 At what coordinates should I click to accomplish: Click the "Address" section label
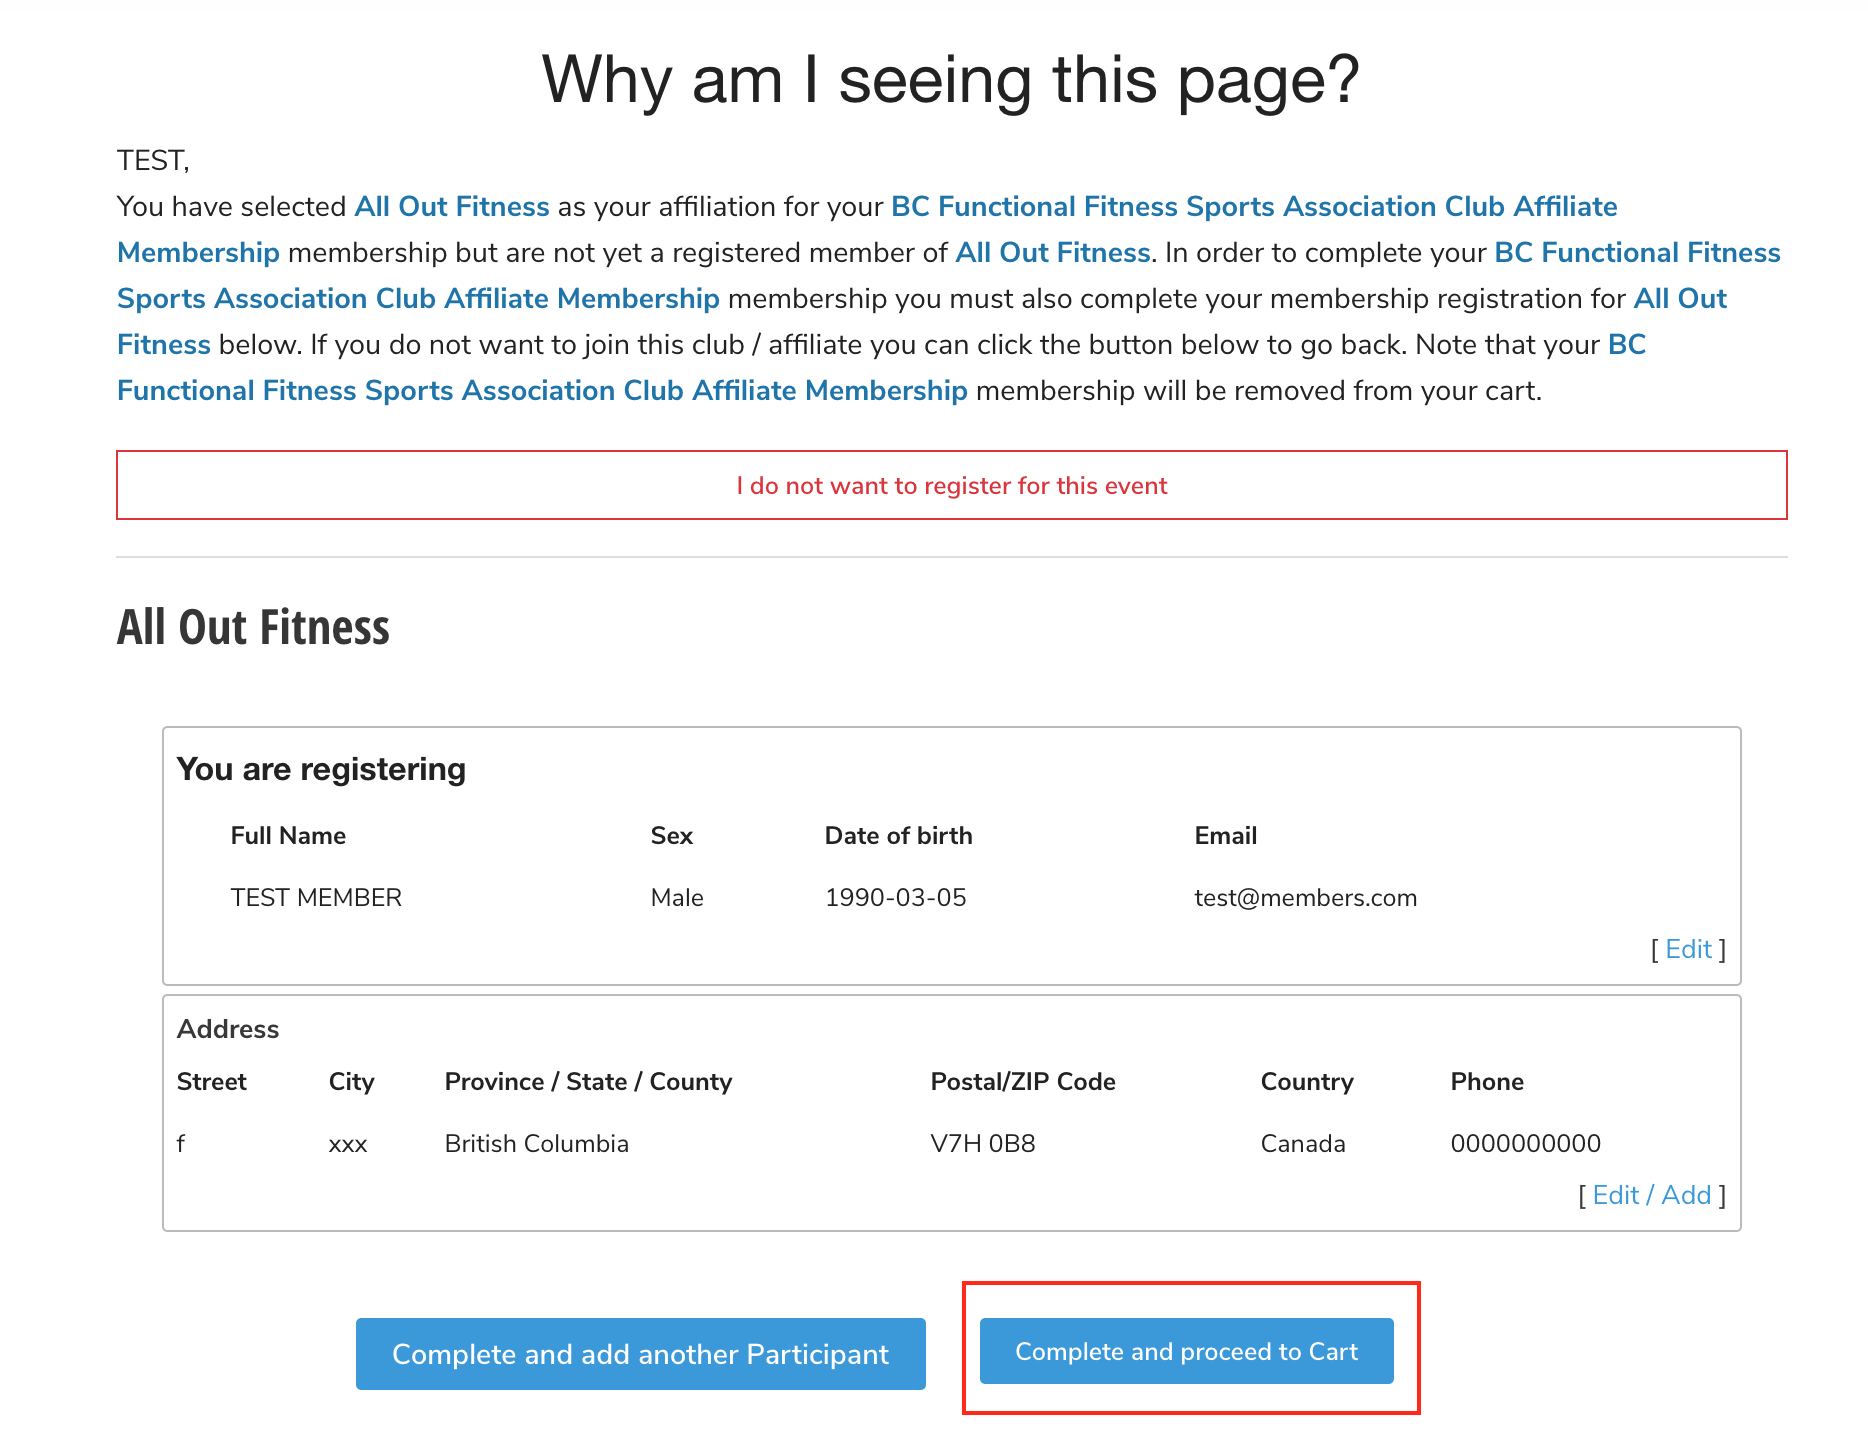[x=228, y=1029]
